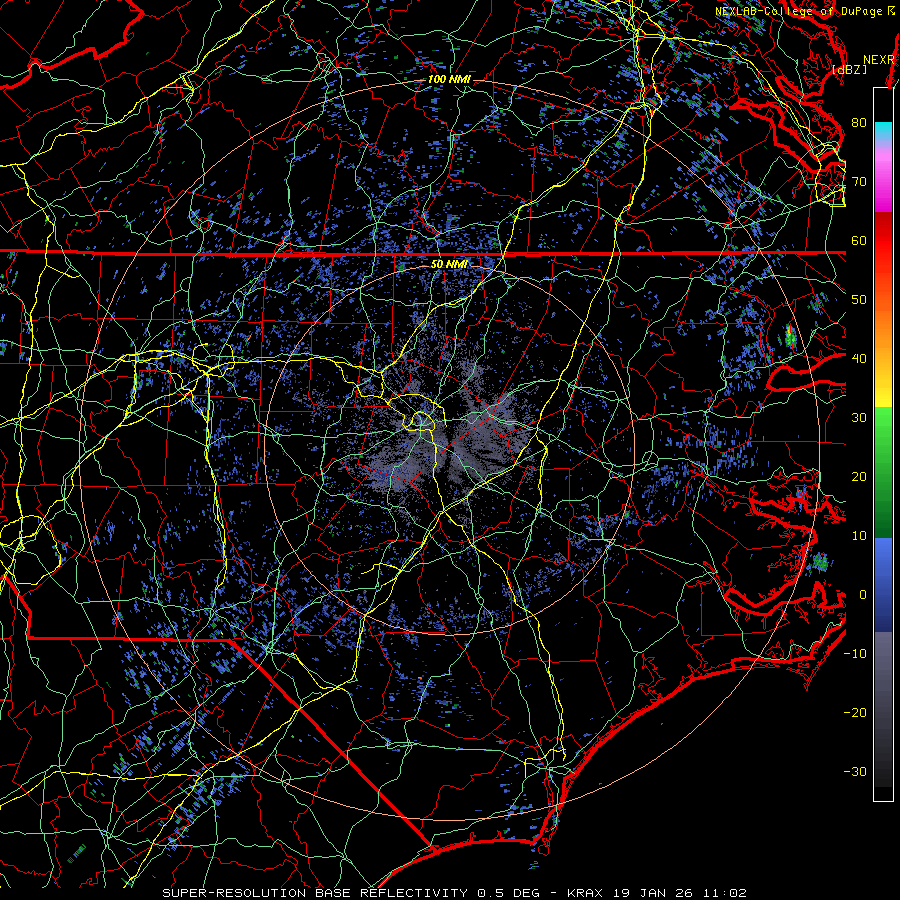This screenshot has height=900, width=900.
Task: Click the 80 value on dBZ scale
Action: coord(859,123)
